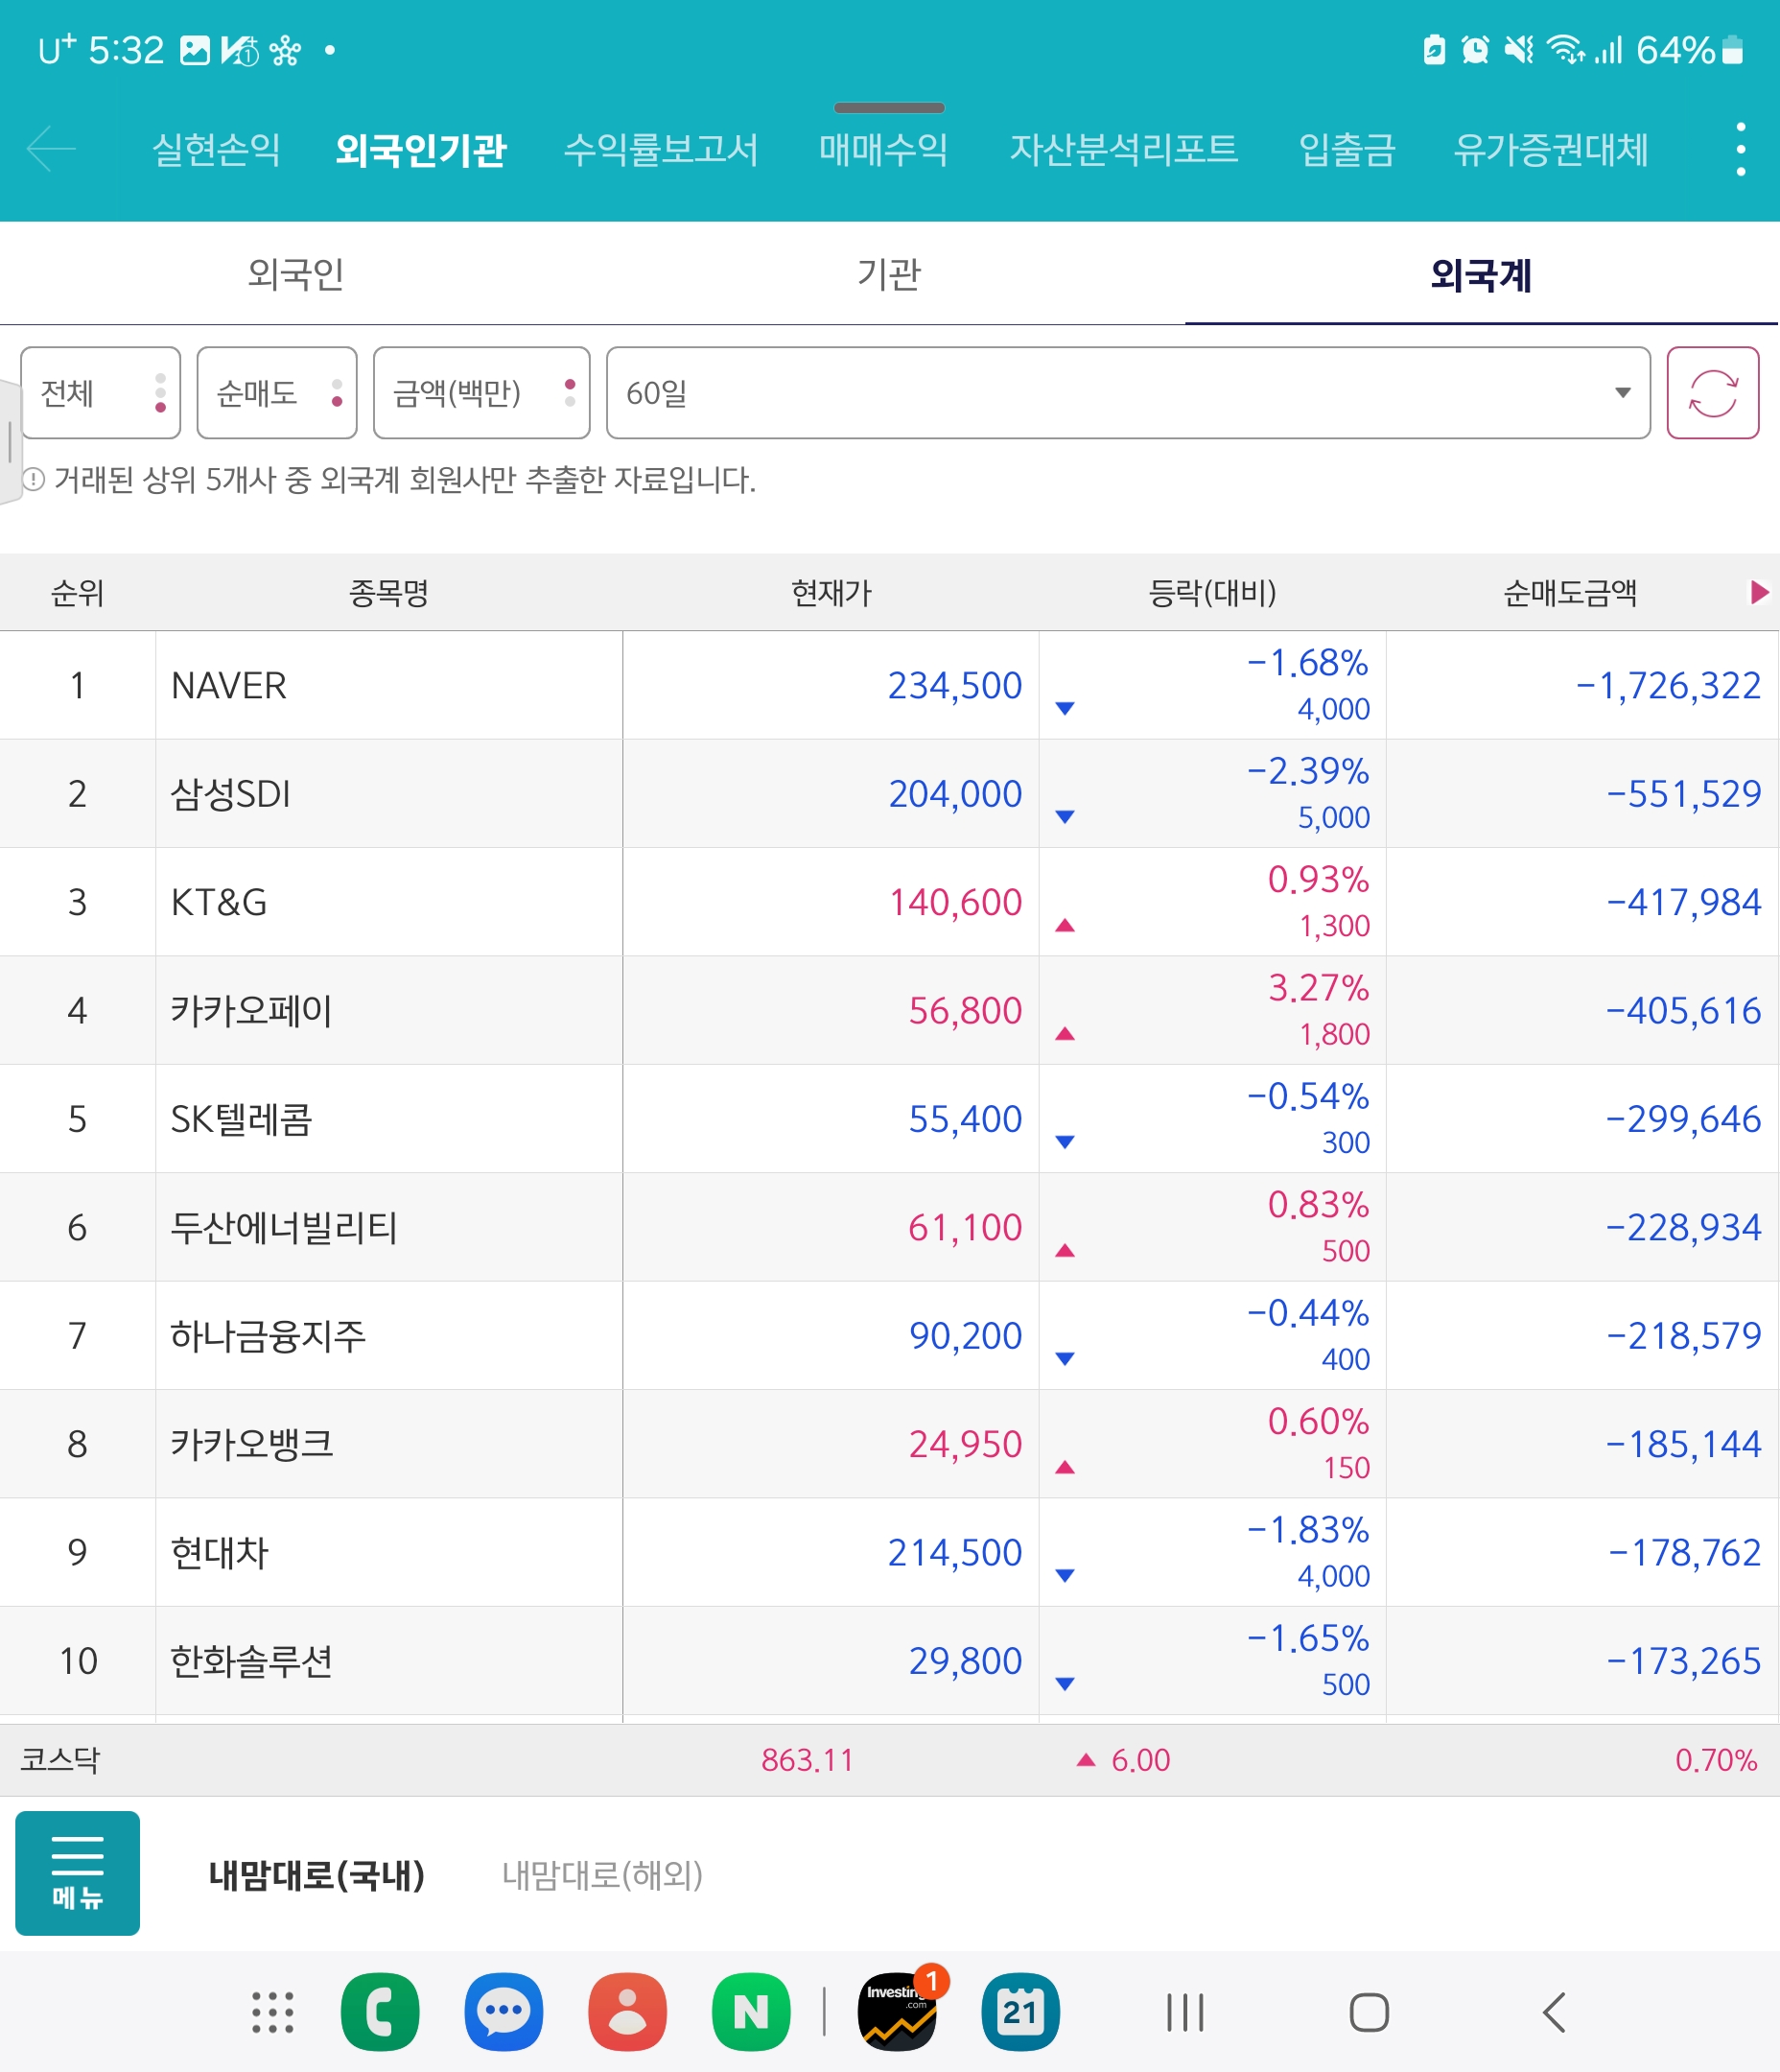Switch to 실현손익 tab

coord(216,150)
